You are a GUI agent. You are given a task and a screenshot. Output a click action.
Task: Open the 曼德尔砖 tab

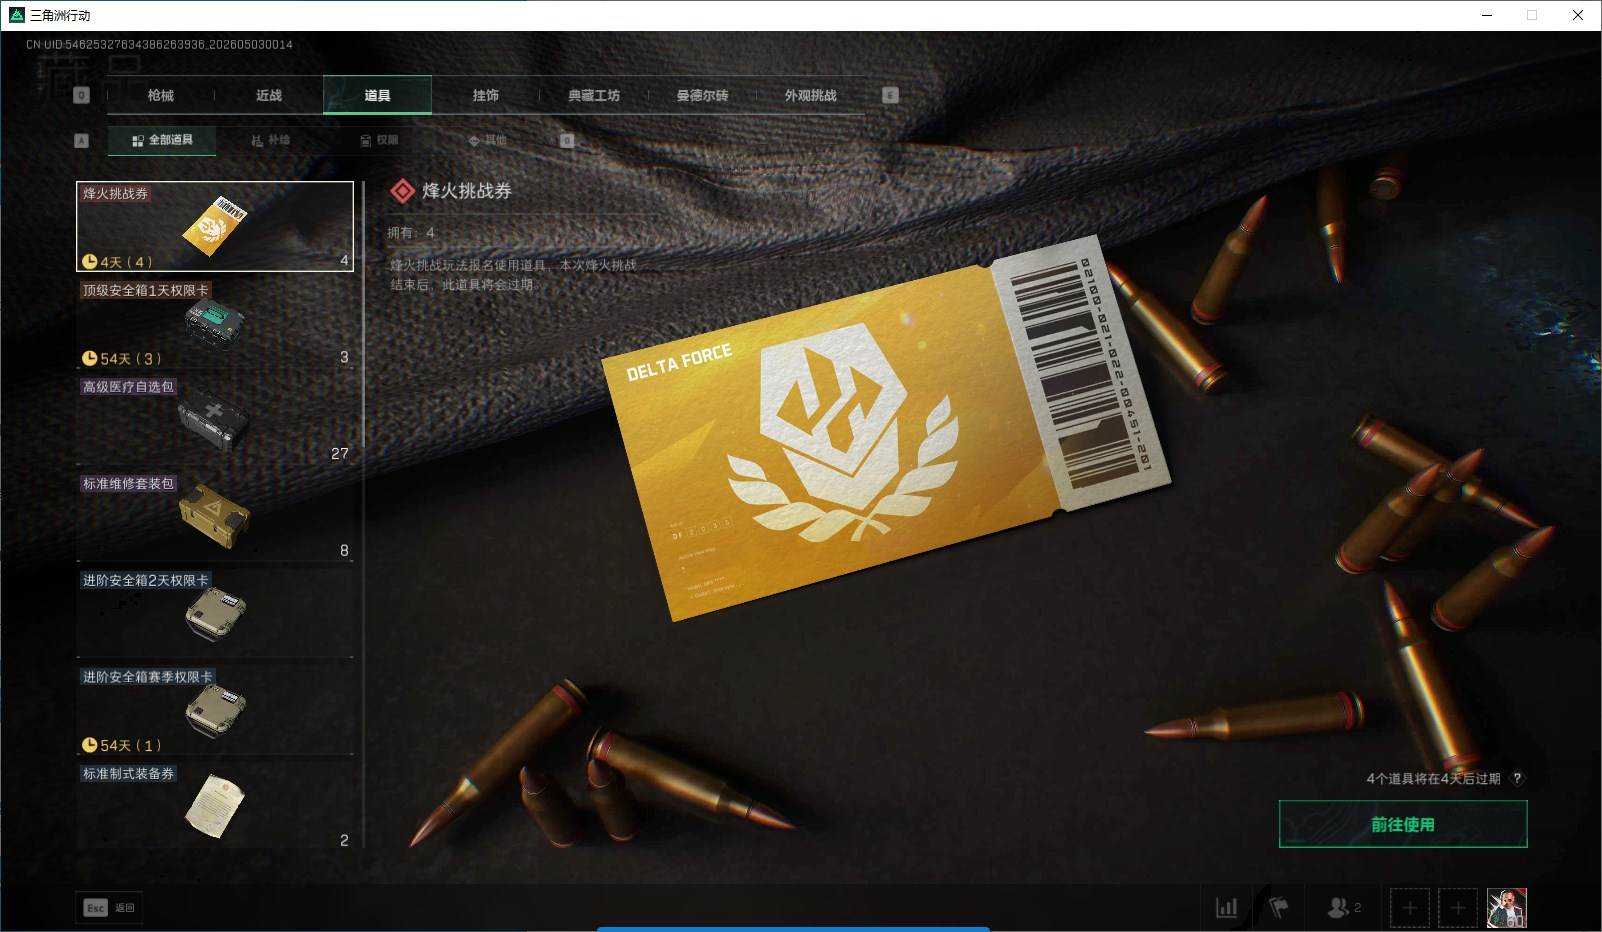point(702,95)
